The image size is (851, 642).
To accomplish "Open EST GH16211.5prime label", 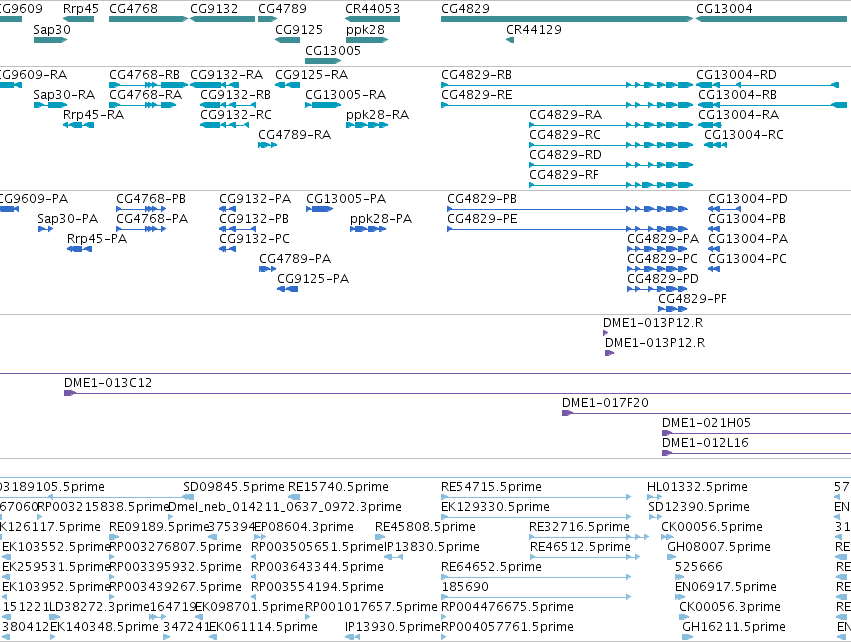I will click(x=734, y=627).
